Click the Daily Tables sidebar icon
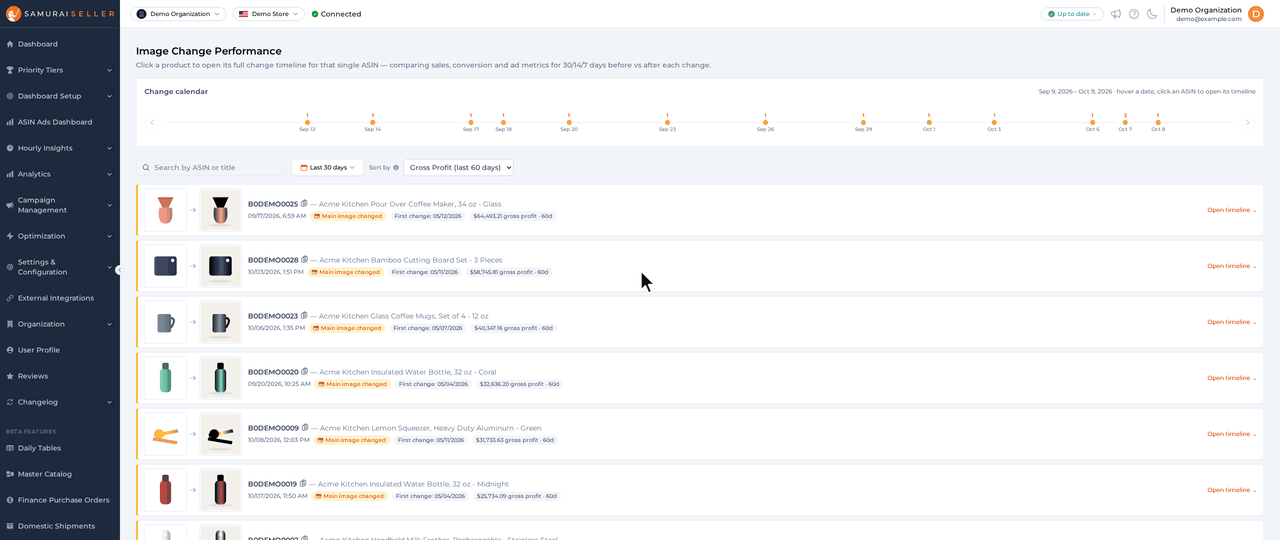The width and height of the screenshot is (1280, 540). pos(10,448)
